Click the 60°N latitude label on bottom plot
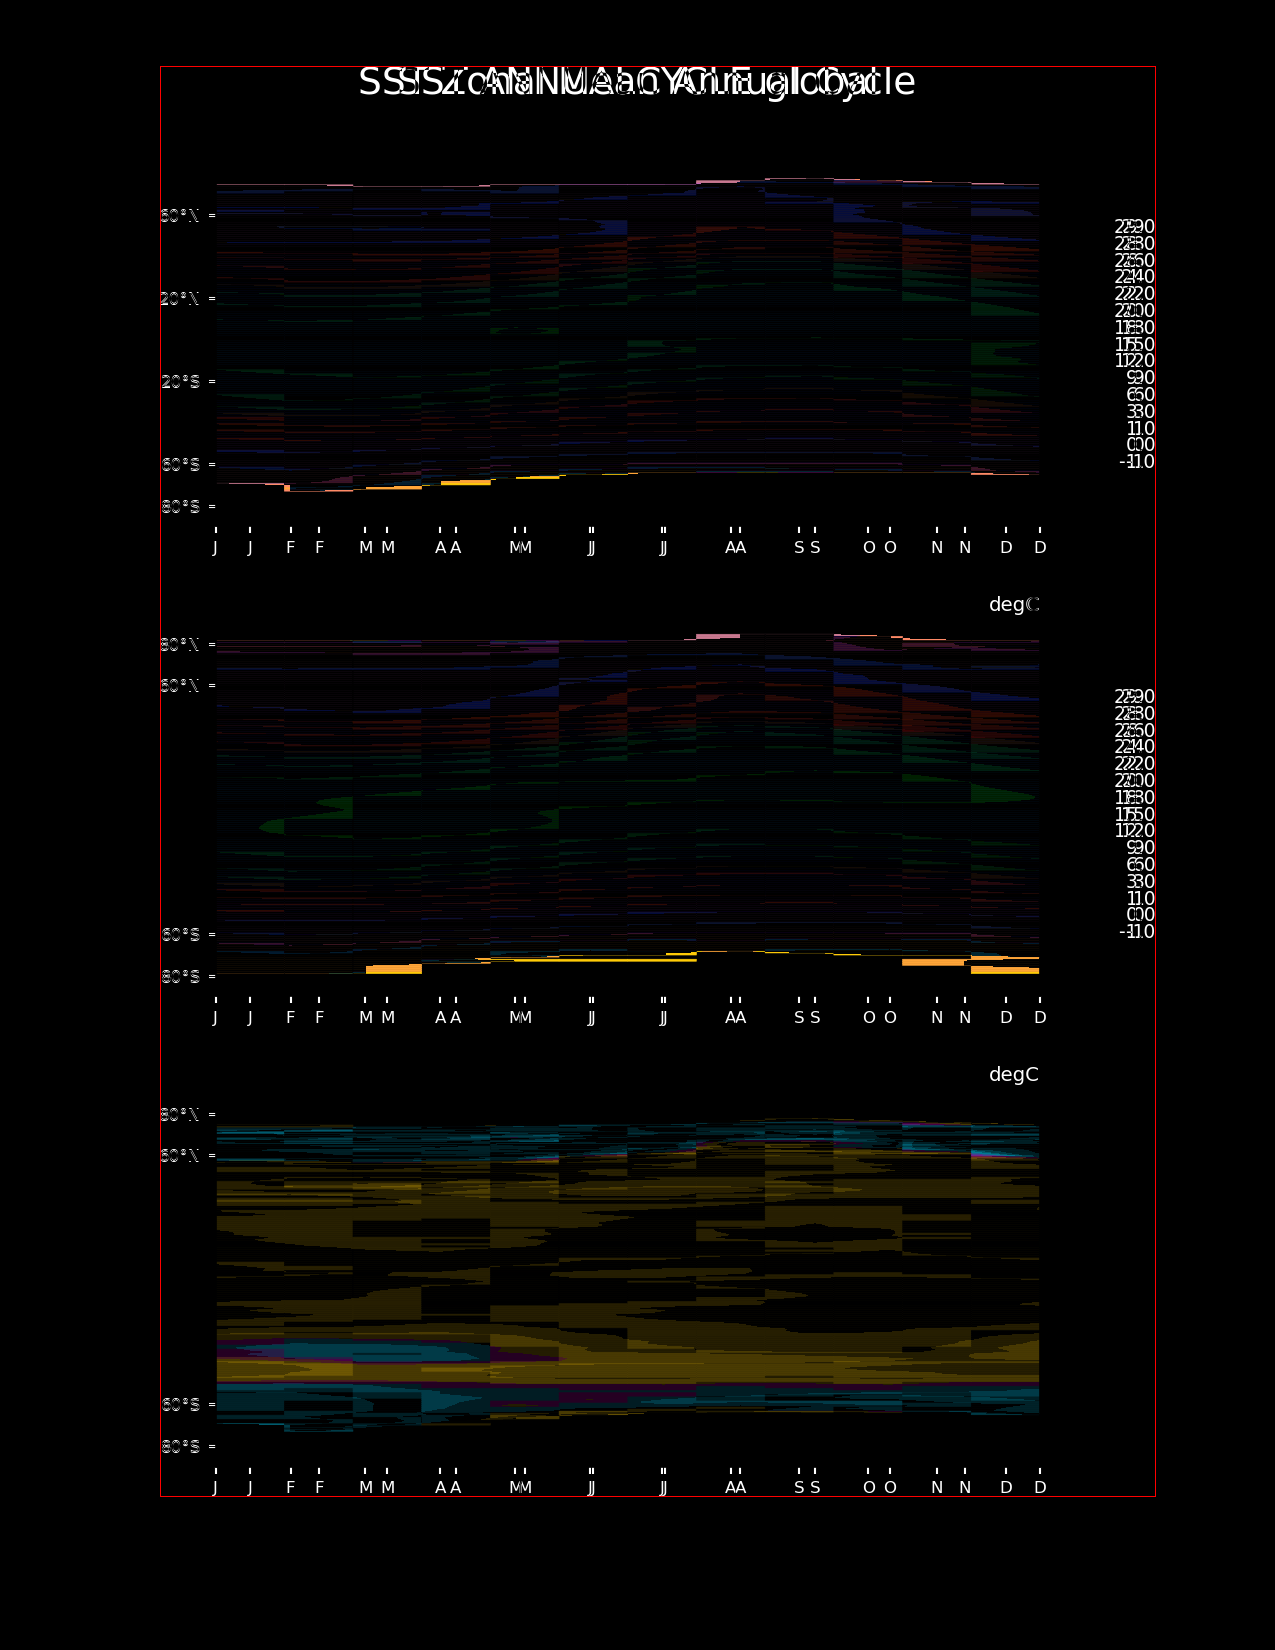This screenshot has height=1650, width=1275. [x=180, y=1156]
